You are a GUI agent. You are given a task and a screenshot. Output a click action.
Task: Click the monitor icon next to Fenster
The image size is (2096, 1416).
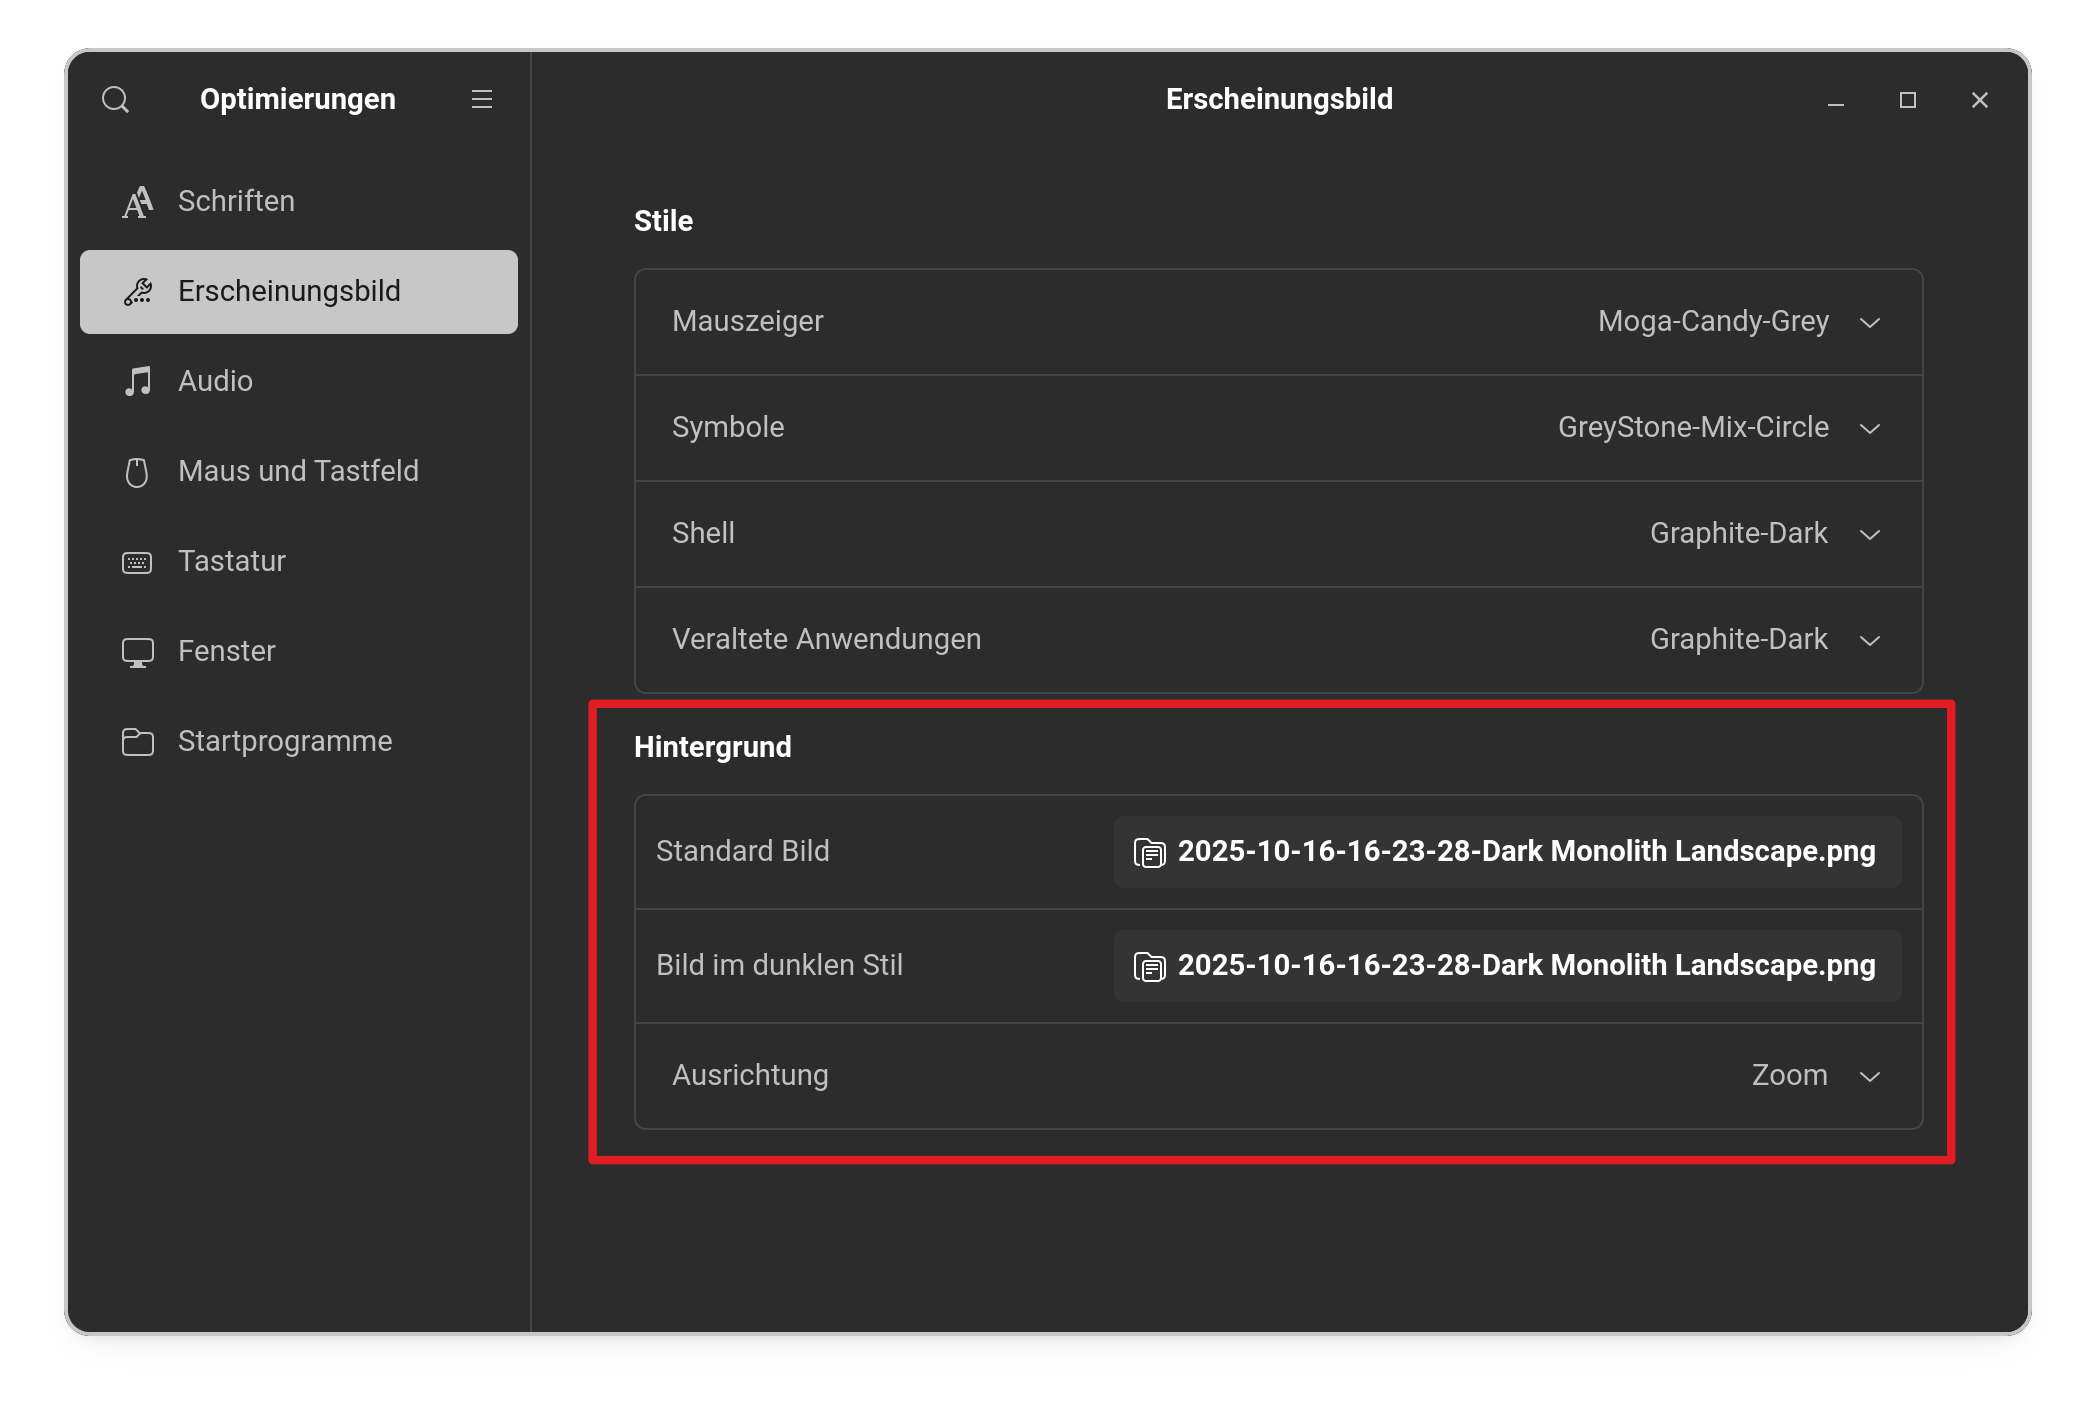point(137,652)
